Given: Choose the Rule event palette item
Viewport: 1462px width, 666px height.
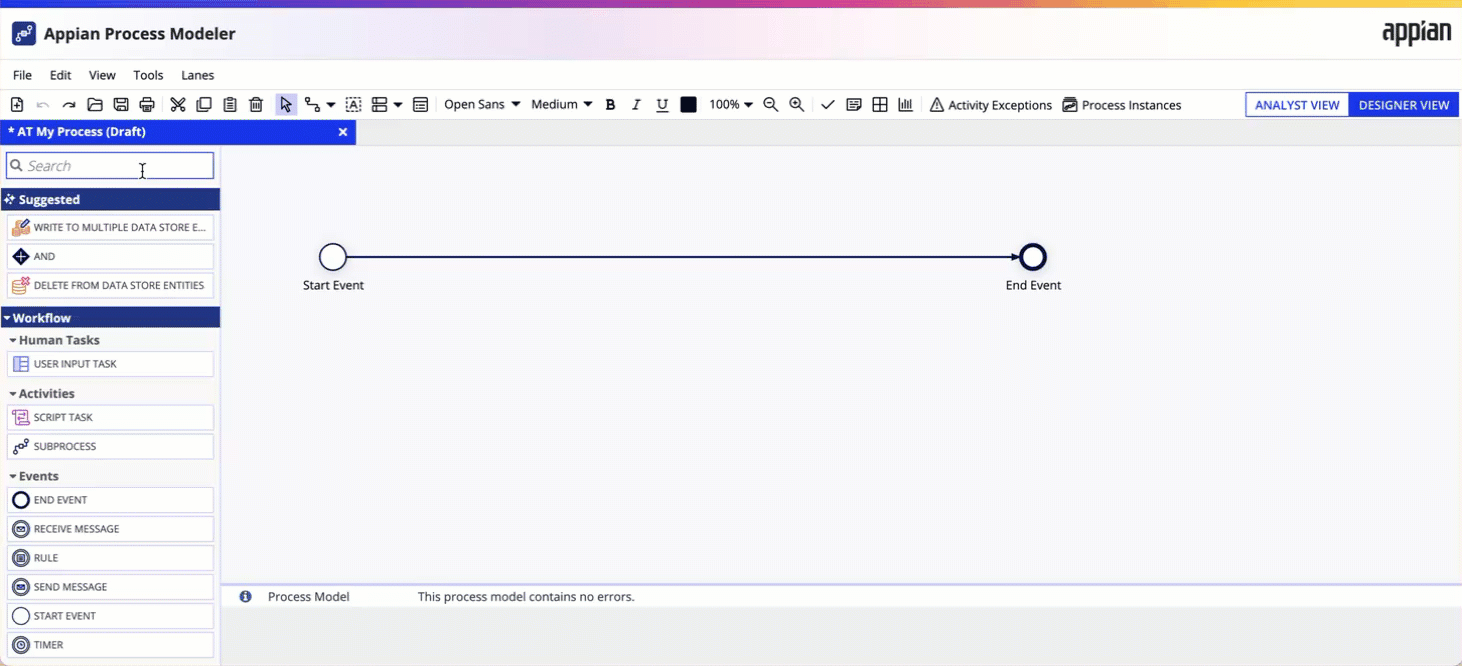Looking at the screenshot, I should (110, 558).
